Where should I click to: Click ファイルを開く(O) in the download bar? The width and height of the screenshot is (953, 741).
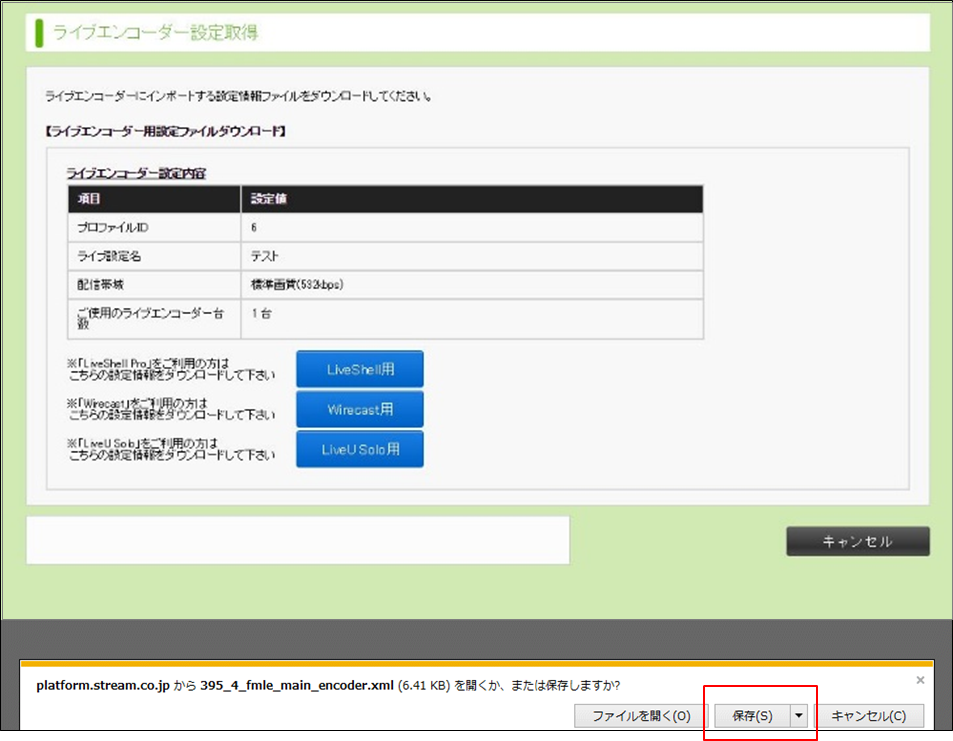coord(641,716)
